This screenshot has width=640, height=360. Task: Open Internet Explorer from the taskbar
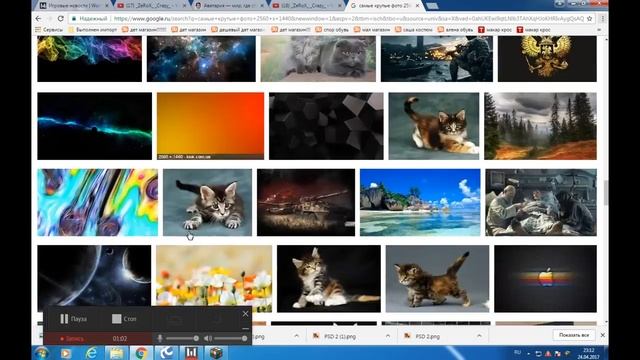pyautogui.click(x=91, y=353)
